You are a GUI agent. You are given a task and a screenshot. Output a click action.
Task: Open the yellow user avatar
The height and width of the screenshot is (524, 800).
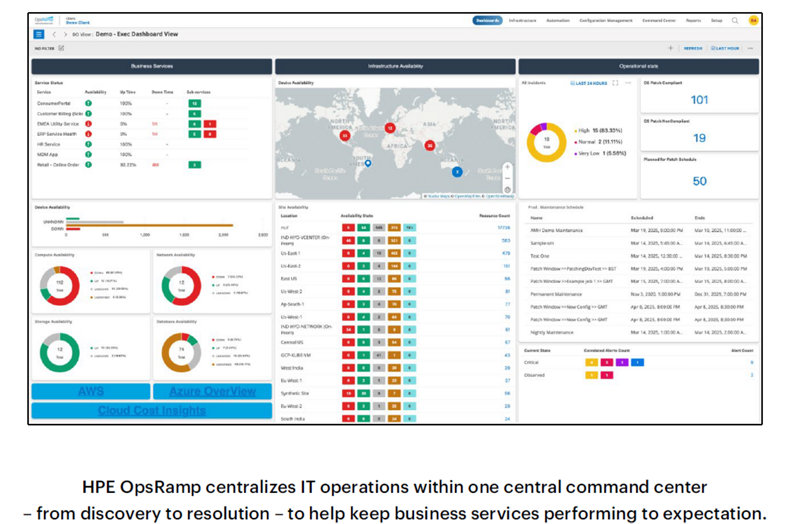pos(753,20)
